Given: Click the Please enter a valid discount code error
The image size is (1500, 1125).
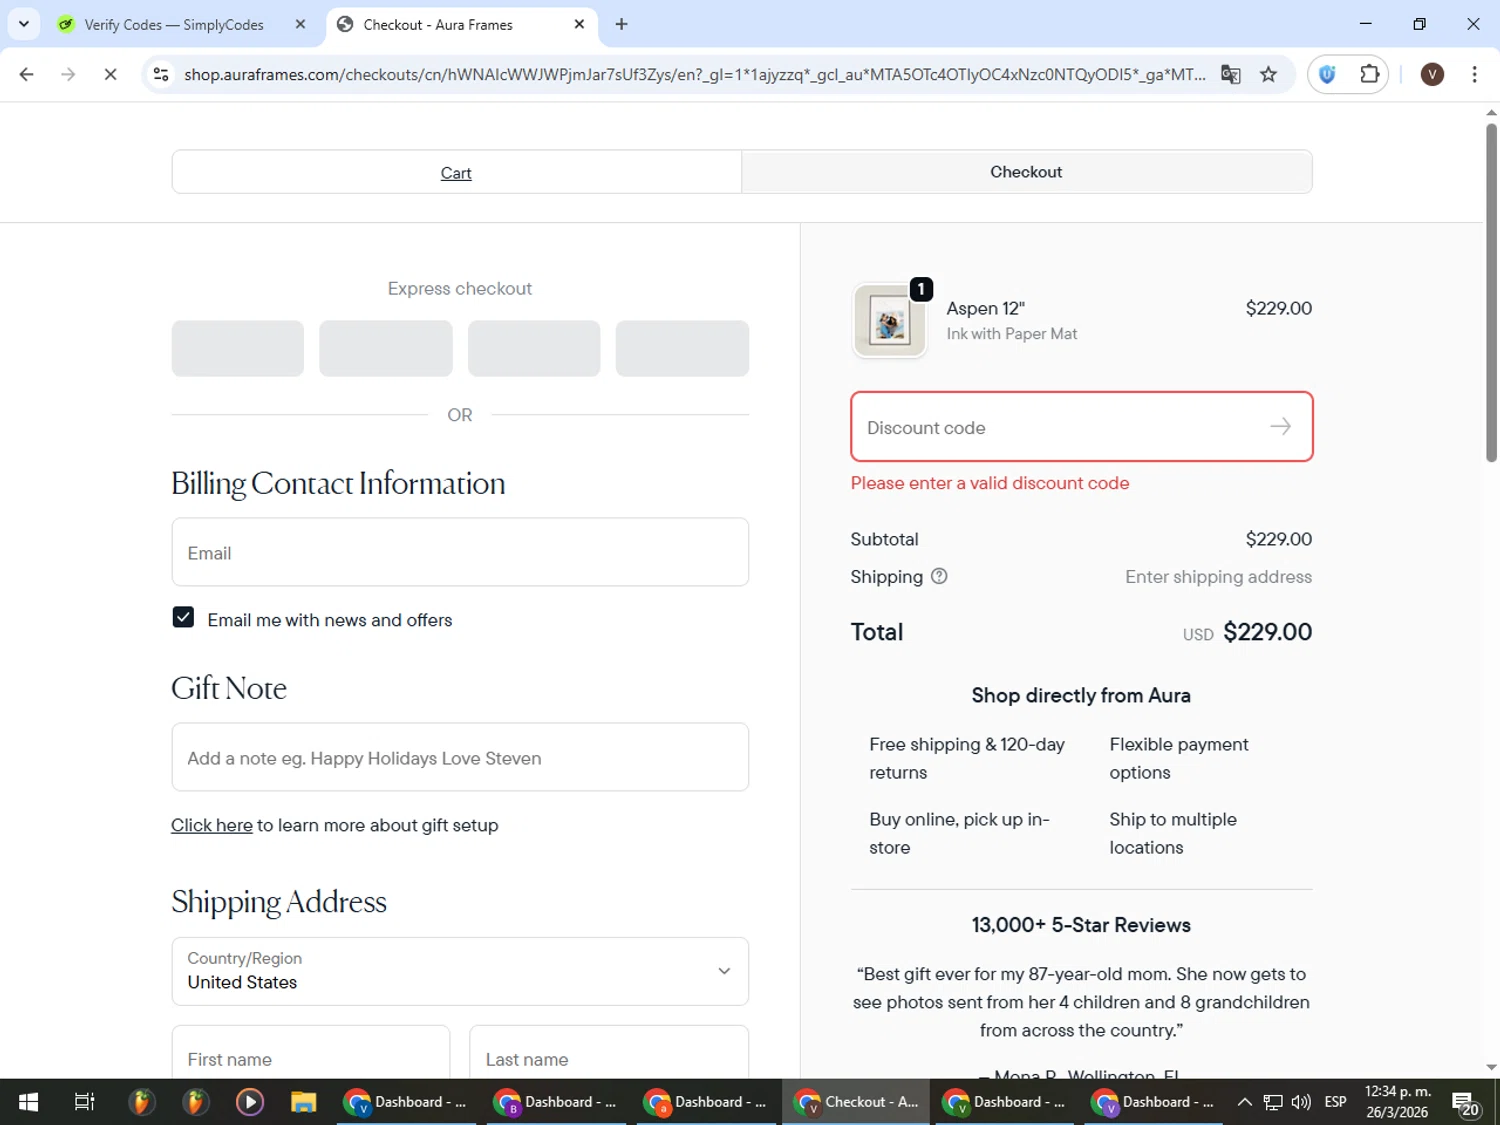Looking at the screenshot, I should 990,483.
